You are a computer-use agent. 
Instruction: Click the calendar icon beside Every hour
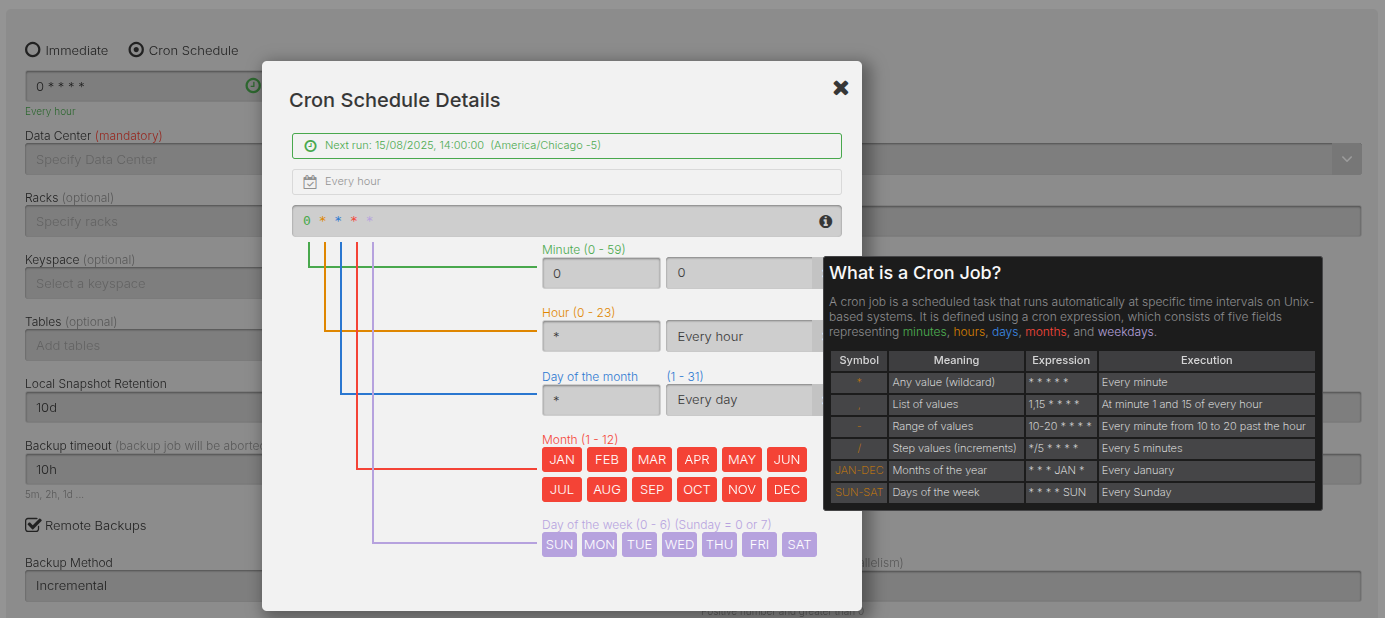click(310, 182)
